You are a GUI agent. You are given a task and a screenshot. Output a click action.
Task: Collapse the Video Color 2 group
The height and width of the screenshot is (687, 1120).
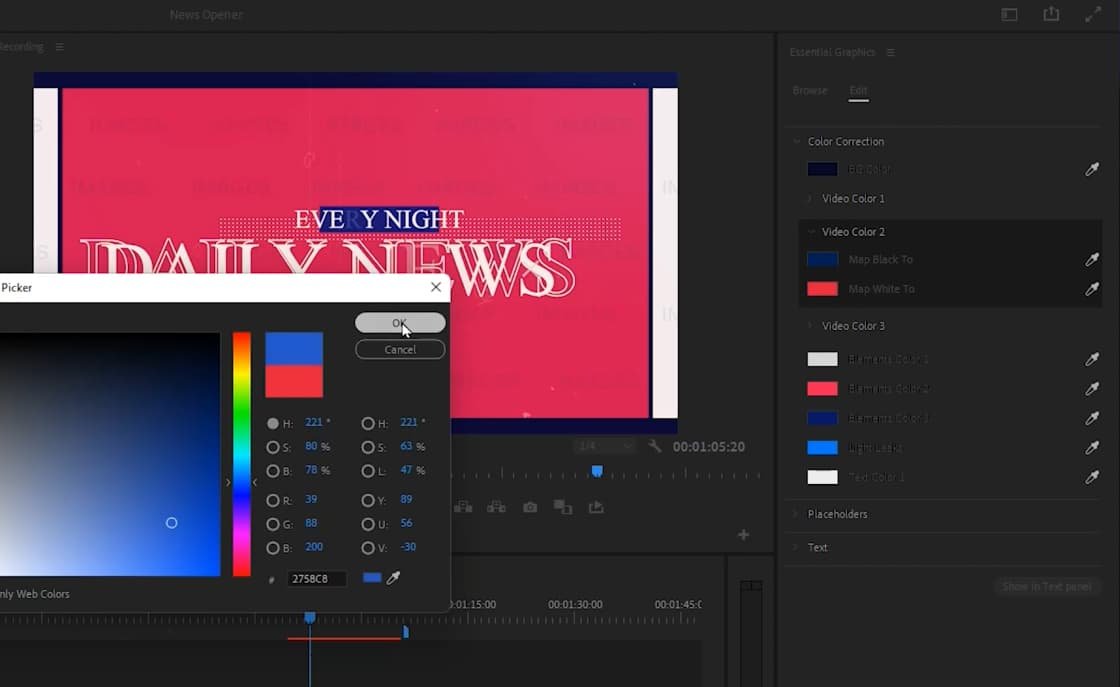pos(811,232)
